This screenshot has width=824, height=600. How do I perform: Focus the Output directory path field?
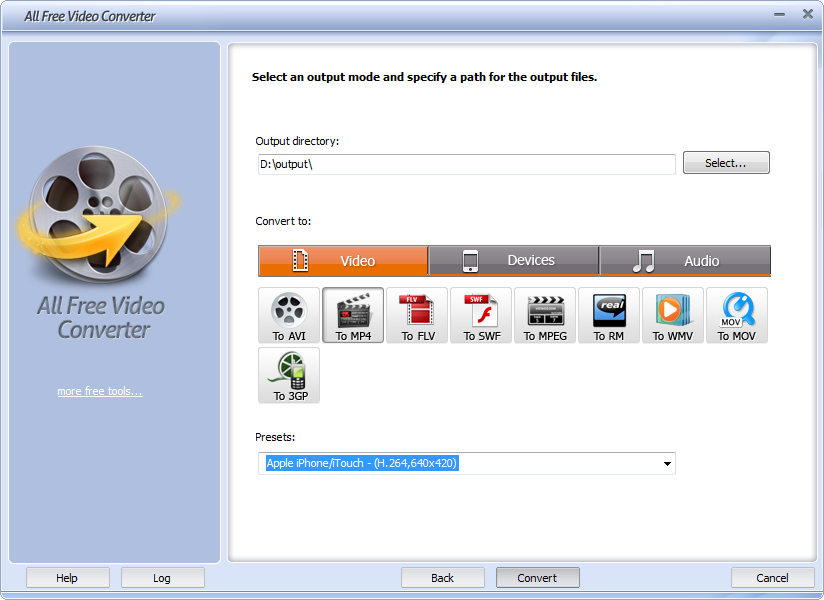click(x=467, y=164)
